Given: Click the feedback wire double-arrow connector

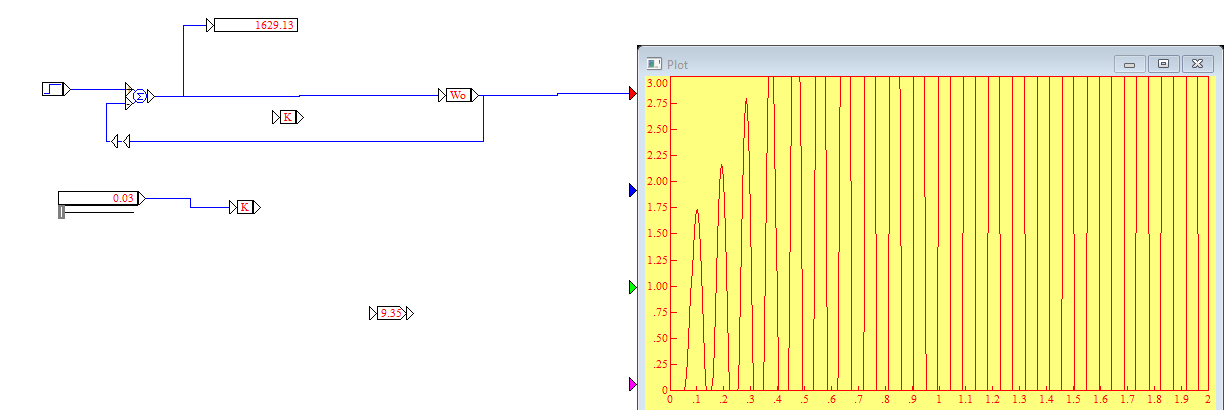Looking at the screenshot, I should (x=119, y=141).
